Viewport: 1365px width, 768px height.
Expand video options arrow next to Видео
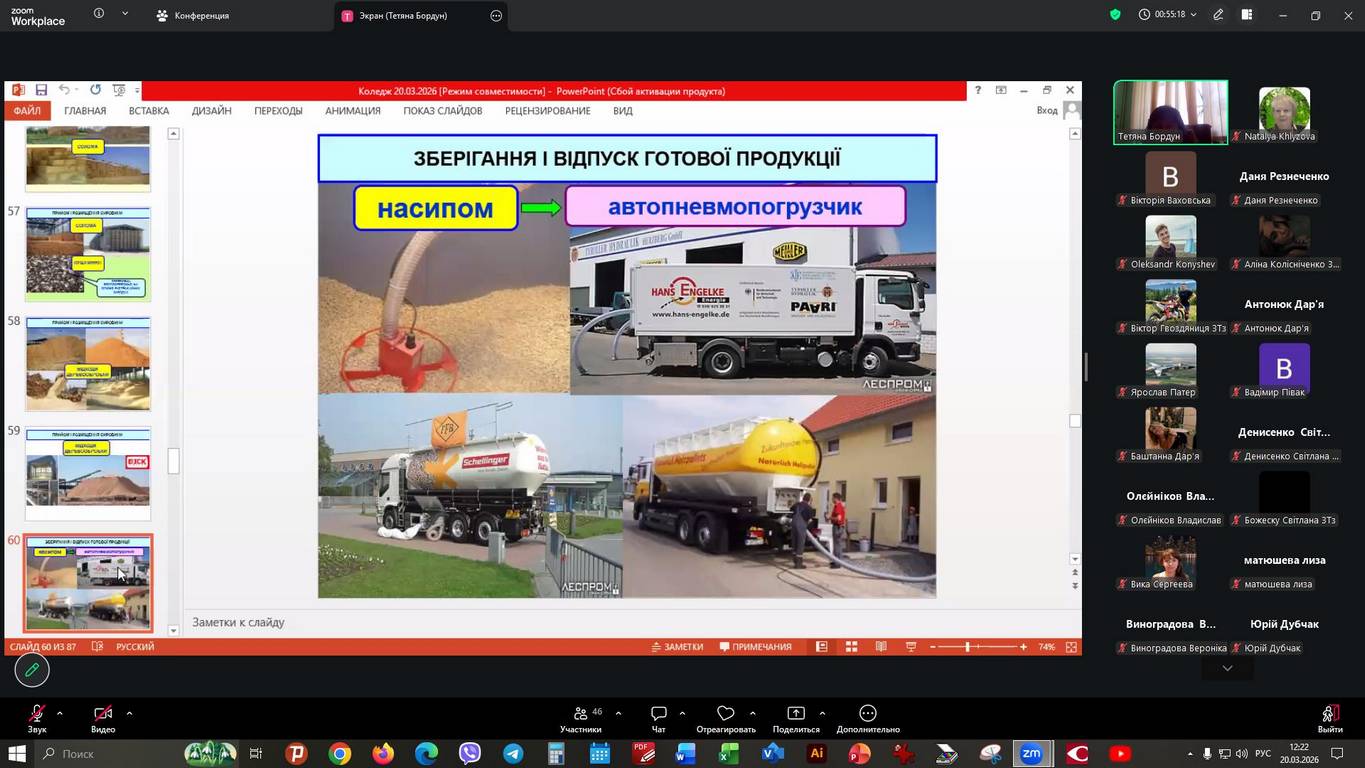click(129, 713)
